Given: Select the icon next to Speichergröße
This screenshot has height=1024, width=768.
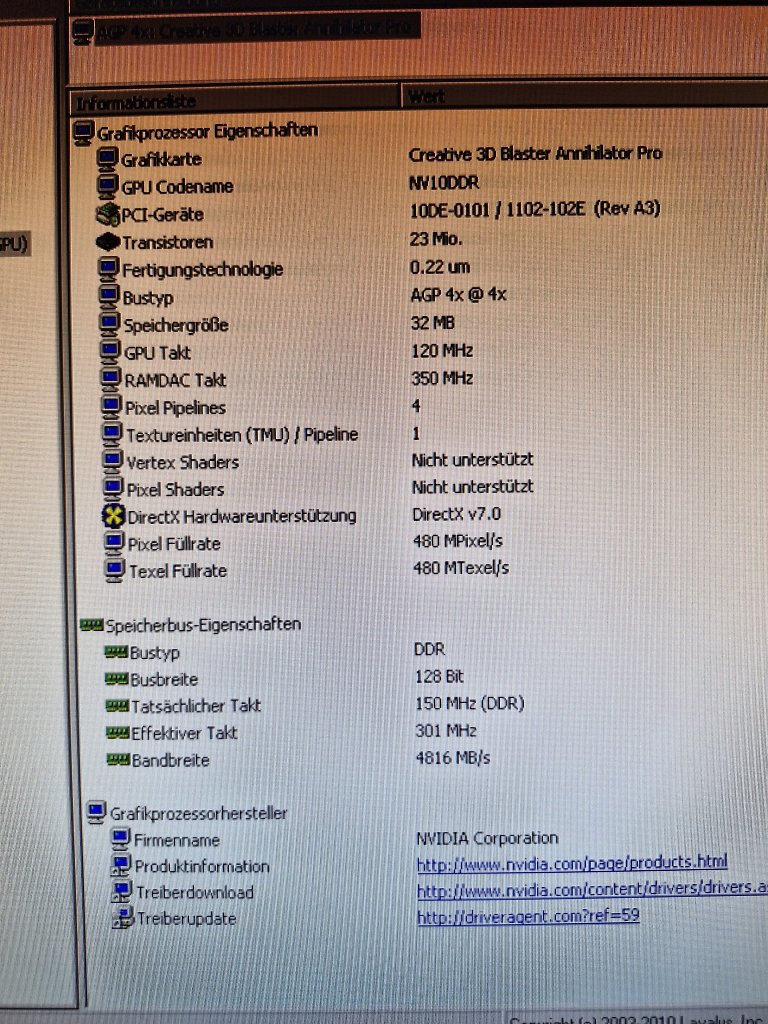Looking at the screenshot, I should coord(110,325).
